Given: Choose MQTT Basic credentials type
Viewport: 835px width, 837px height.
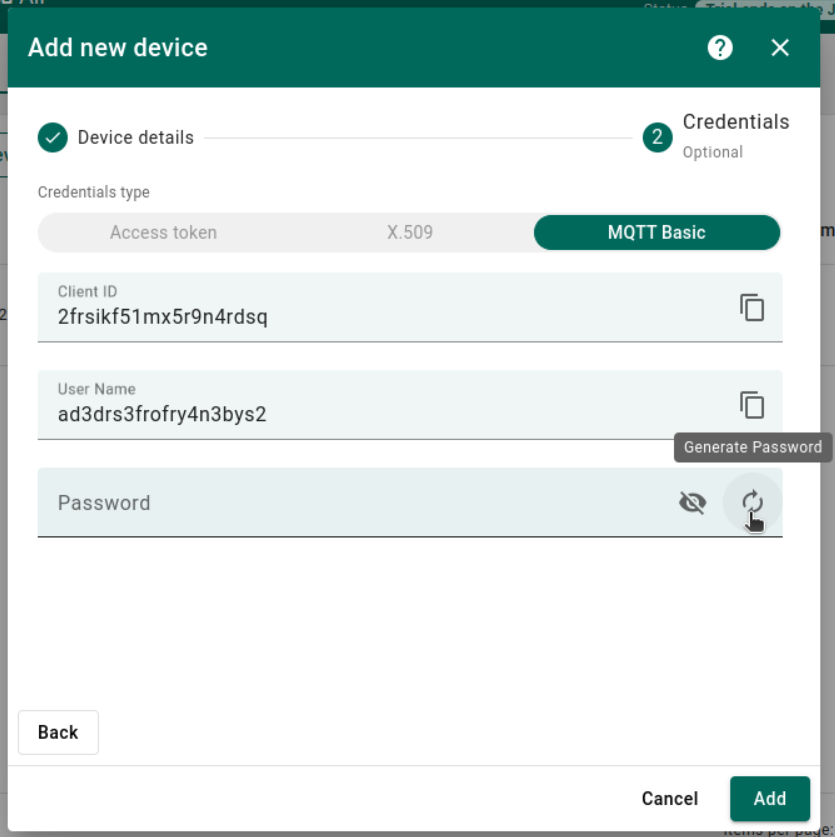Looking at the screenshot, I should [x=656, y=233].
